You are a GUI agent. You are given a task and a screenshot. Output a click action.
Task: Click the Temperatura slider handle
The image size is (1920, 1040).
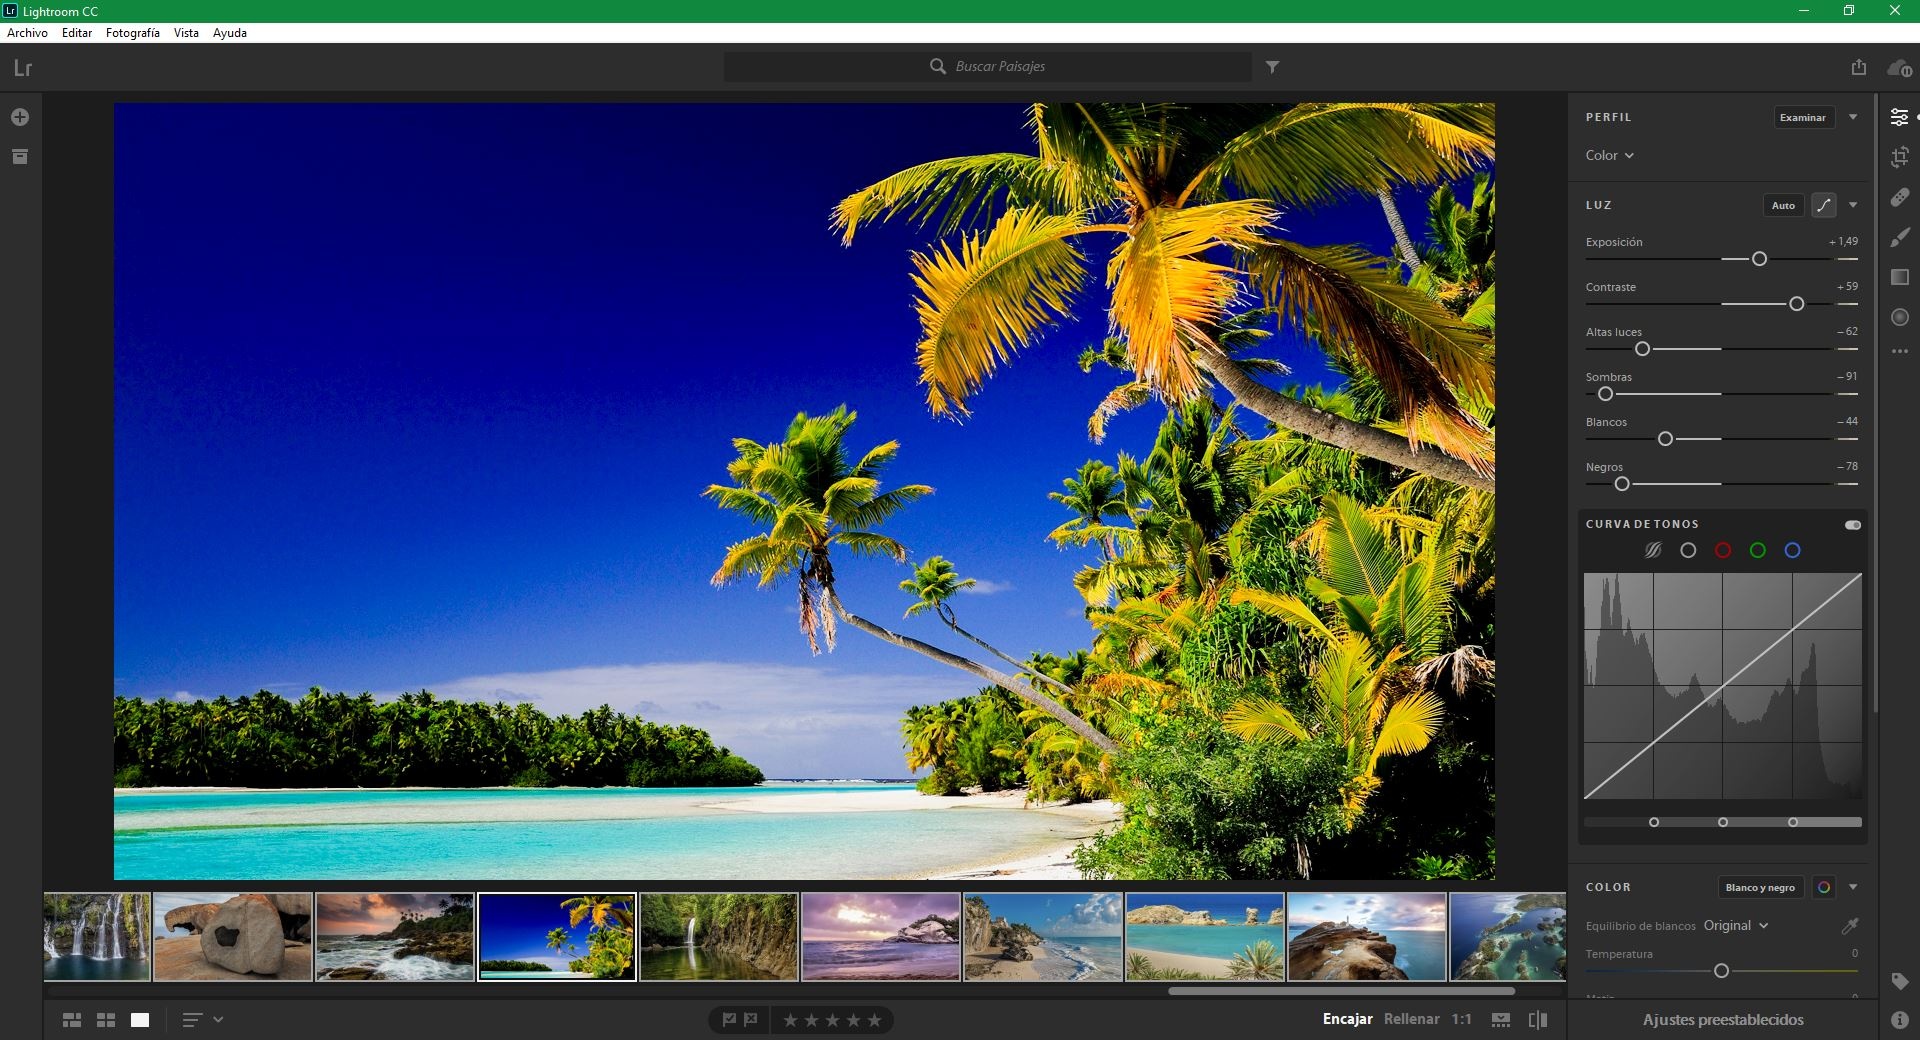(x=1721, y=971)
